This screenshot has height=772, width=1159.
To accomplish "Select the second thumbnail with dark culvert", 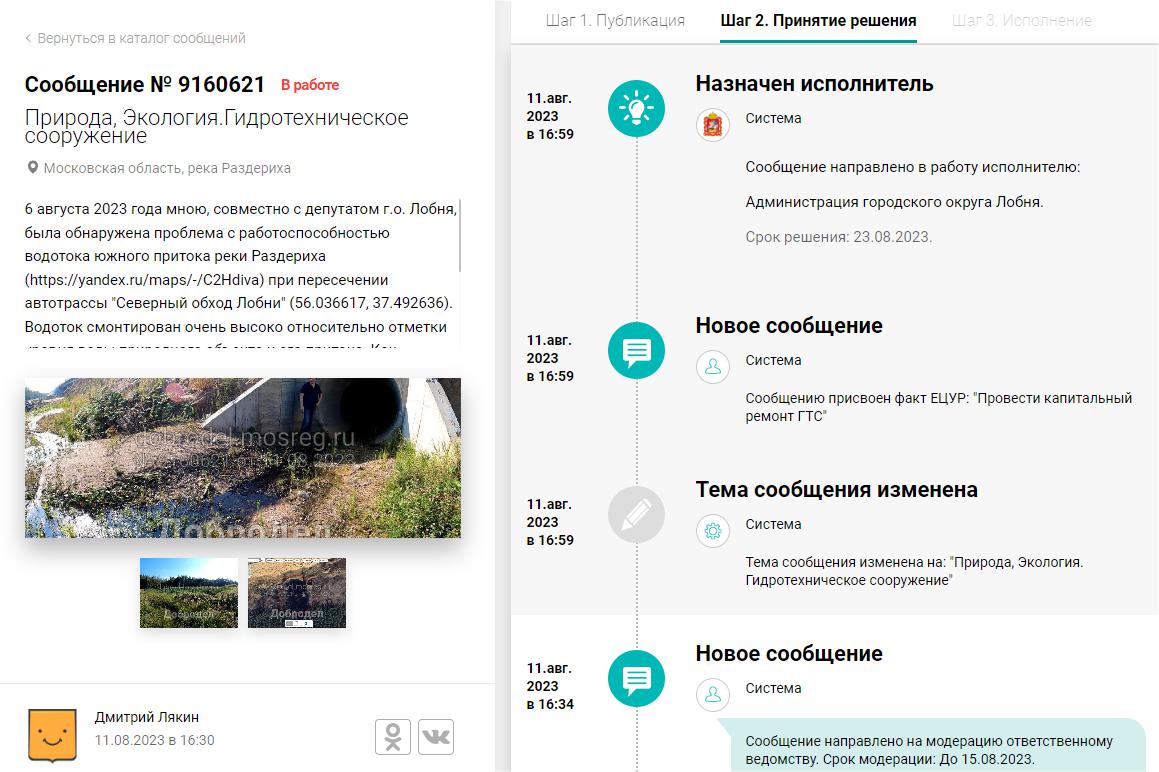I will pyautogui.click(x=296, y=593).
